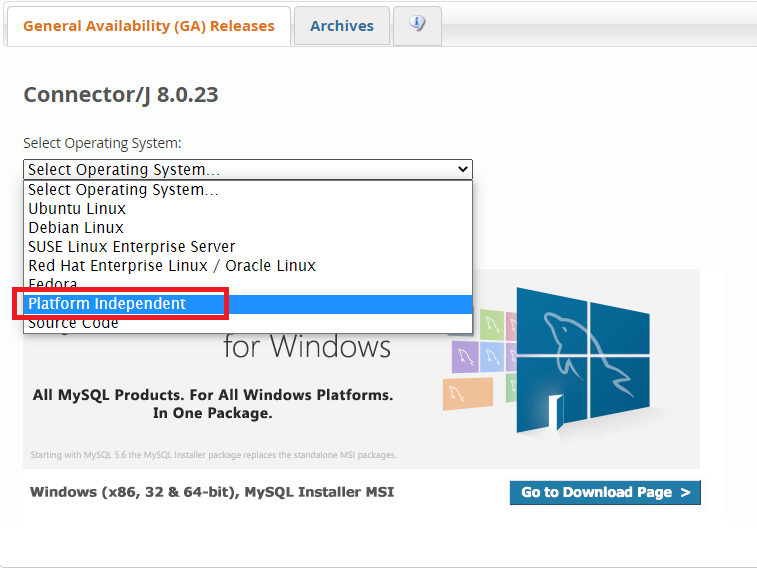Open the Archives tab
The width and height of the screenshot is (757, 569).
(x=342, y=26)
